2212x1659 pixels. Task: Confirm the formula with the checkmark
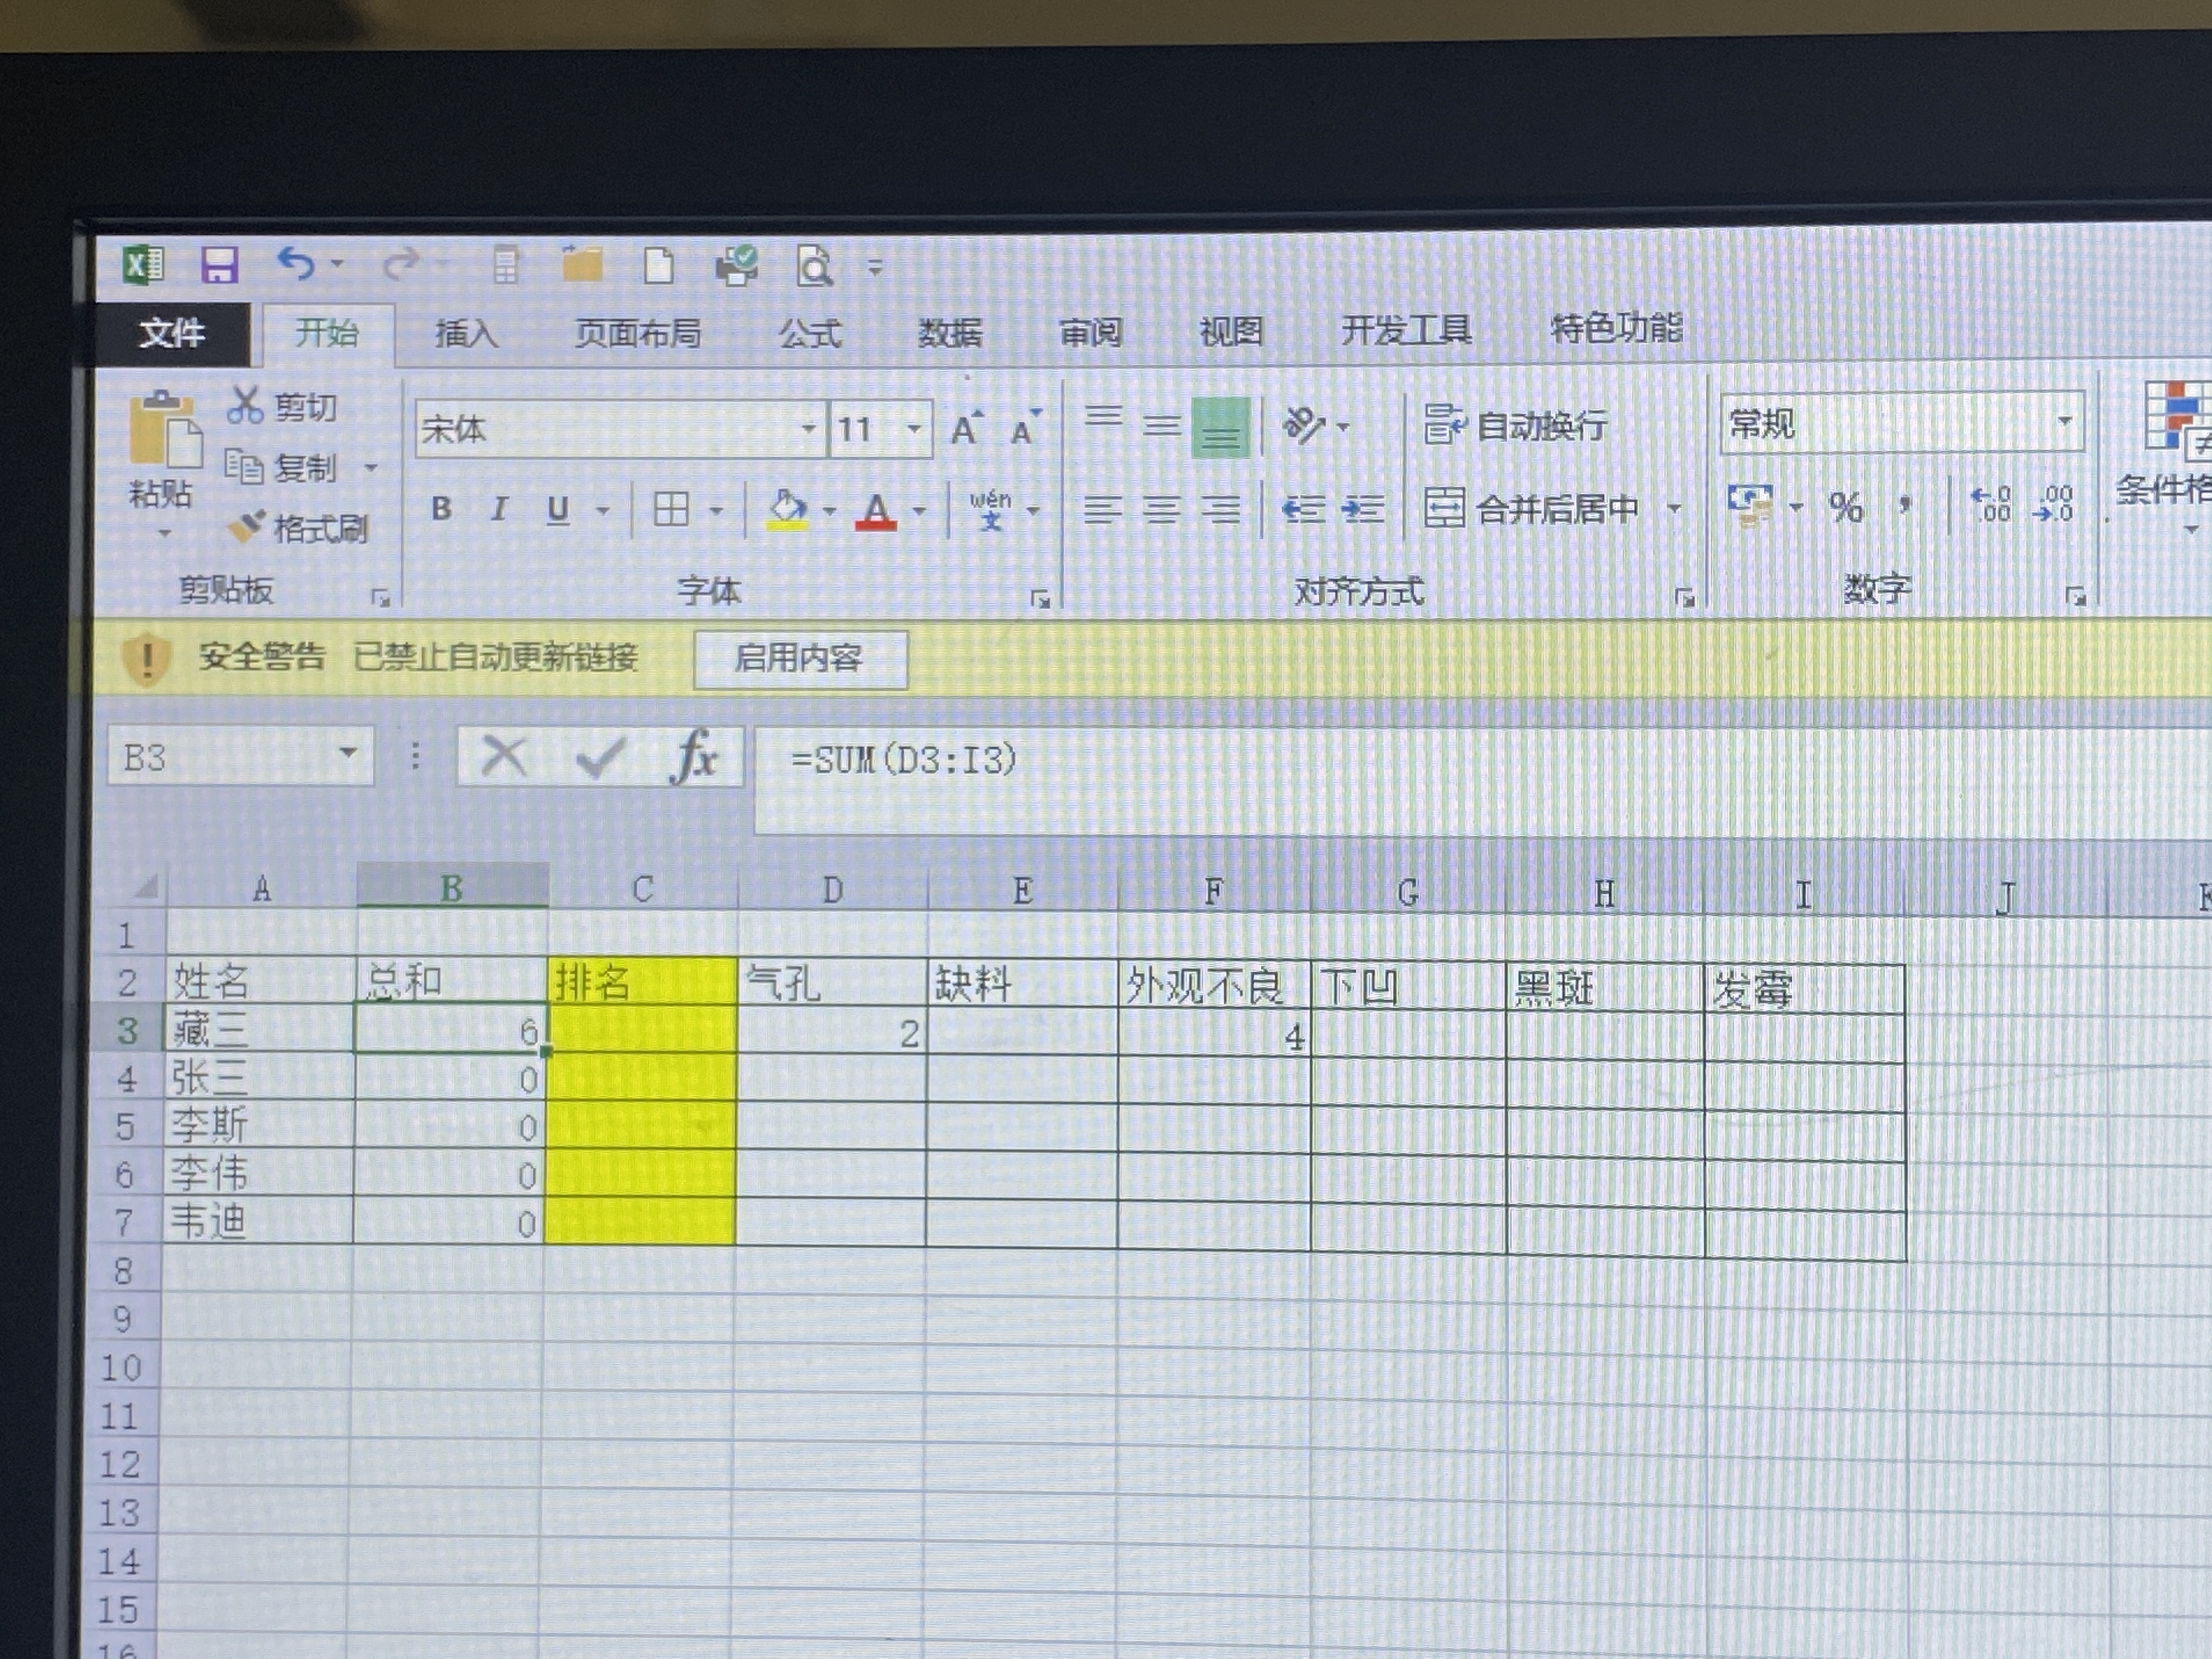[601, 757]
